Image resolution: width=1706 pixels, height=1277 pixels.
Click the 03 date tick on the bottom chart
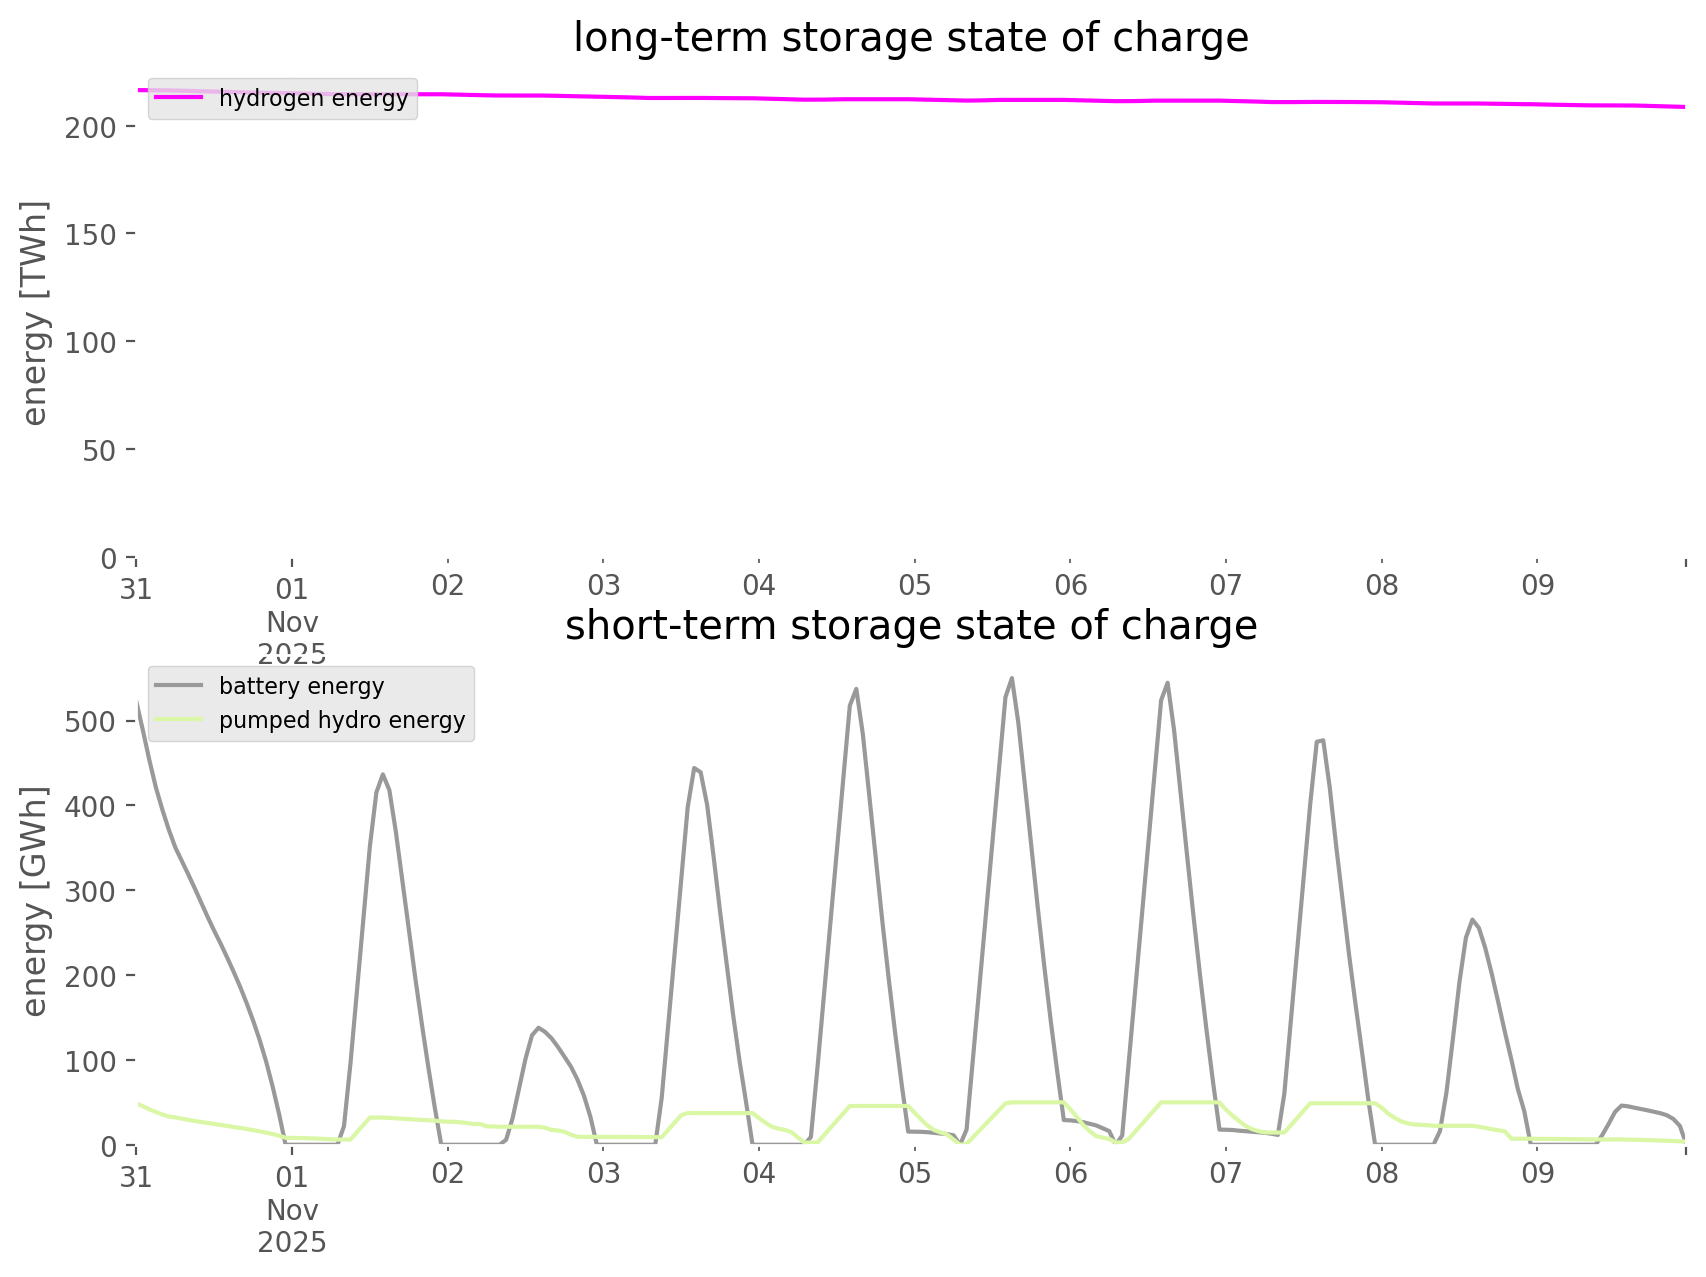pos(603,1174)
